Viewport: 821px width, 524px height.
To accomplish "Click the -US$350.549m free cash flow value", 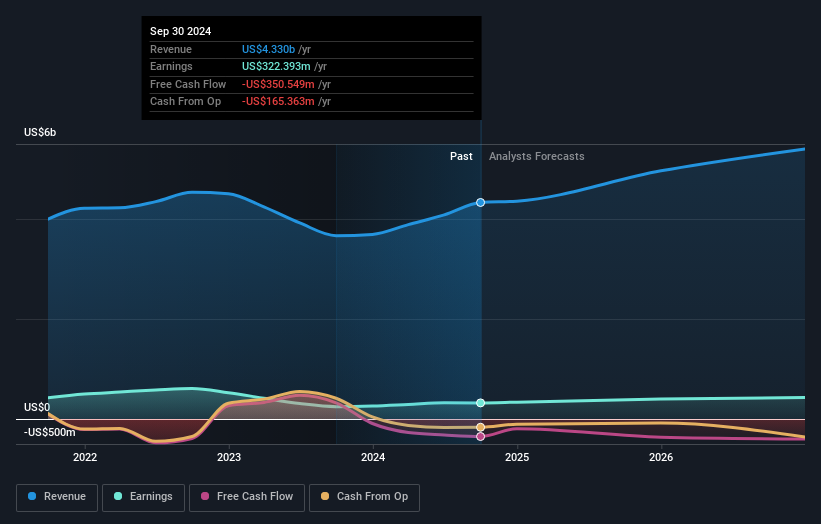I will [x=278, y=84].
